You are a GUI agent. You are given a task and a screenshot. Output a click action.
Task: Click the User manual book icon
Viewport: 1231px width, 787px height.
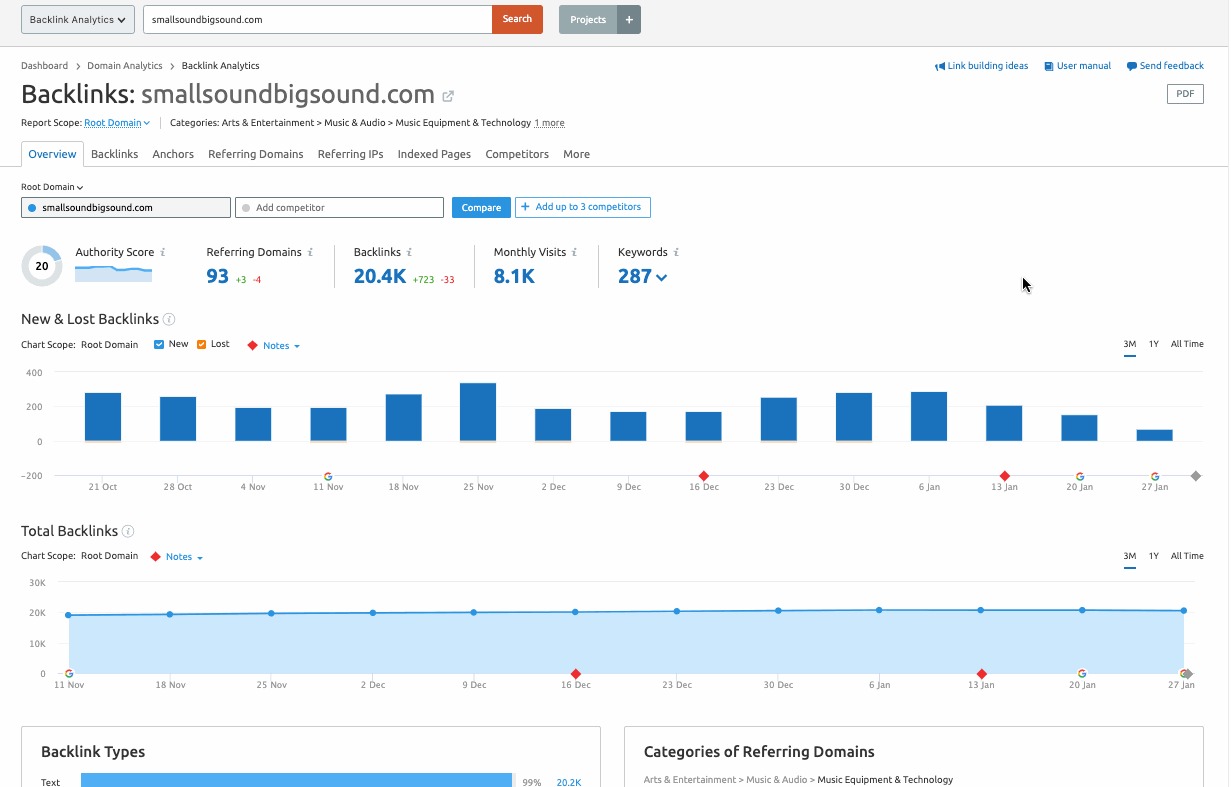(1049, 66)
